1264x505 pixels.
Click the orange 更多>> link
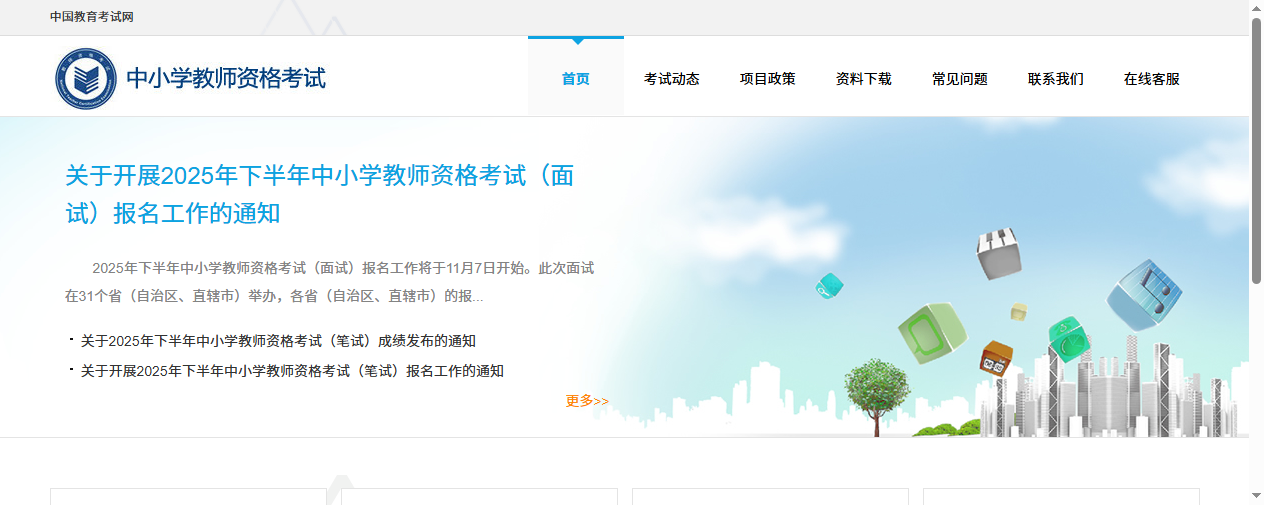(x=587, y=401)
